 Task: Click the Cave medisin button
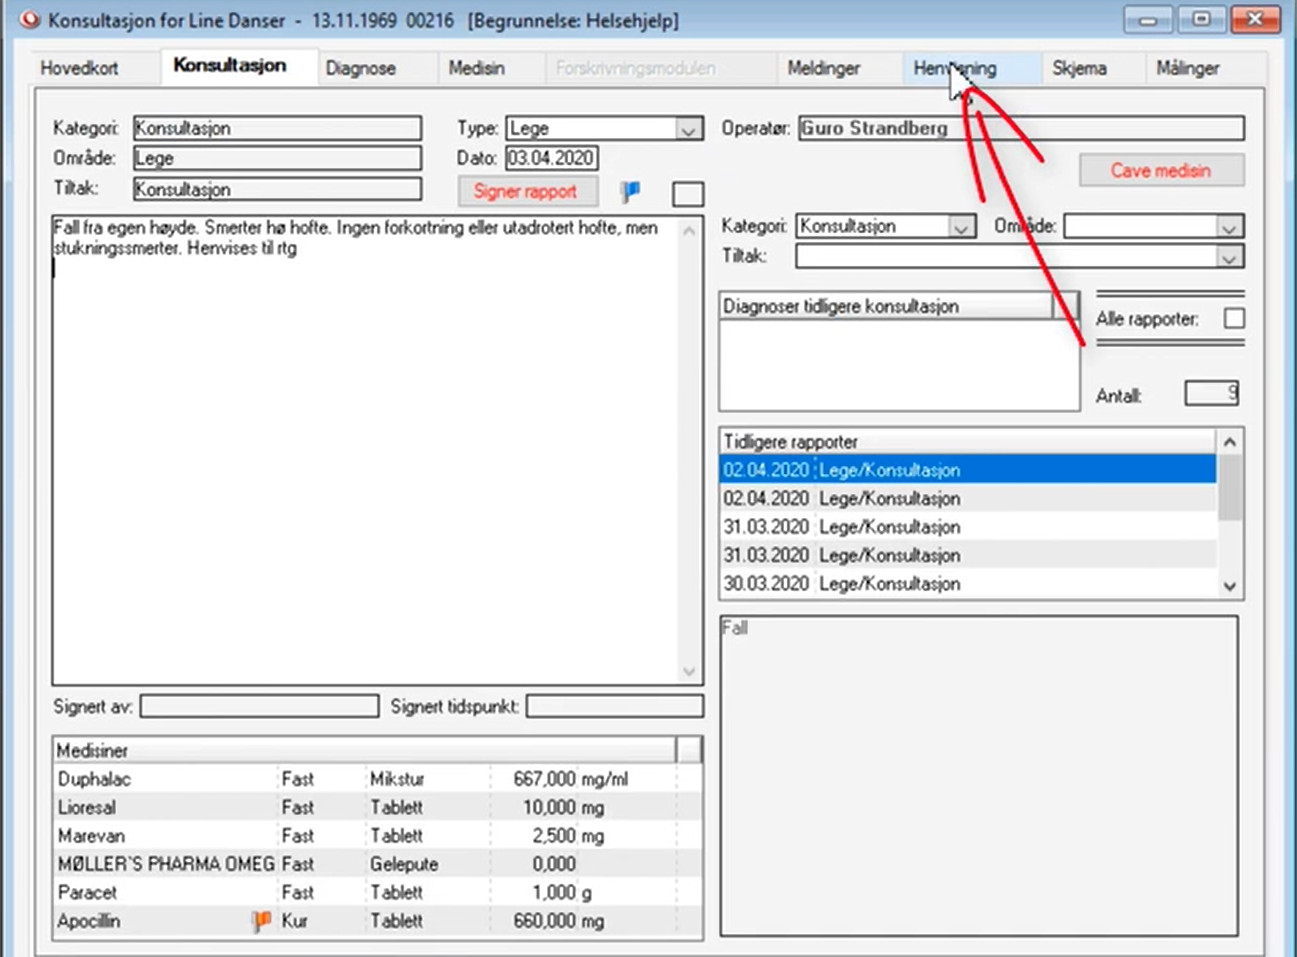[1161, 170]
